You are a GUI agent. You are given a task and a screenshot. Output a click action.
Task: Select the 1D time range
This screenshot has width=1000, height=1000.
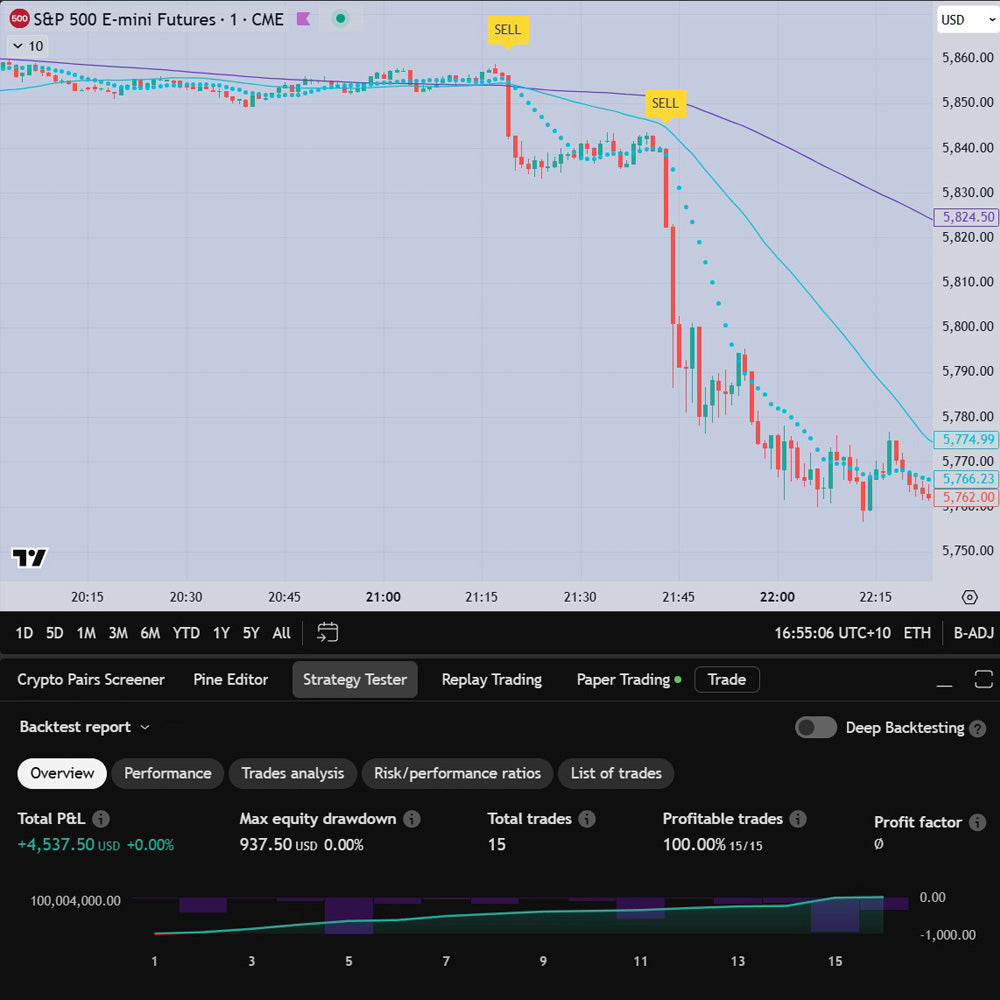[24, 633]
